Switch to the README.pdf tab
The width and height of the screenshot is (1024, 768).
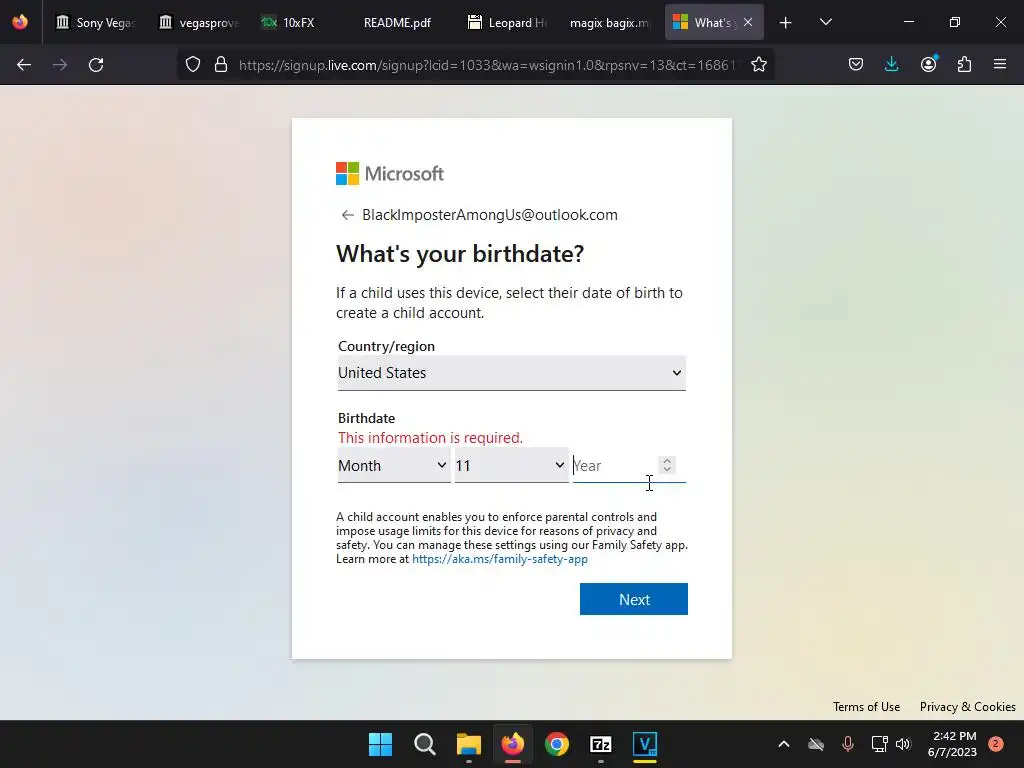[397, 23]
